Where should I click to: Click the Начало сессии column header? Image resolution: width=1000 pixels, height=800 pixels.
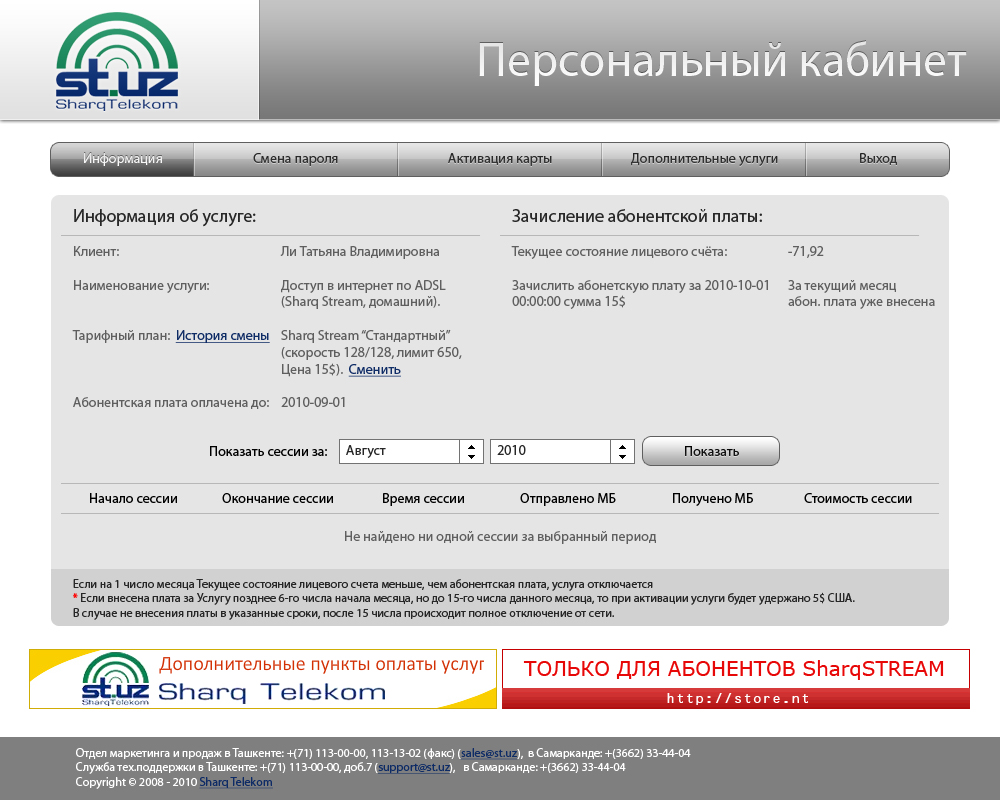point(133,499)
